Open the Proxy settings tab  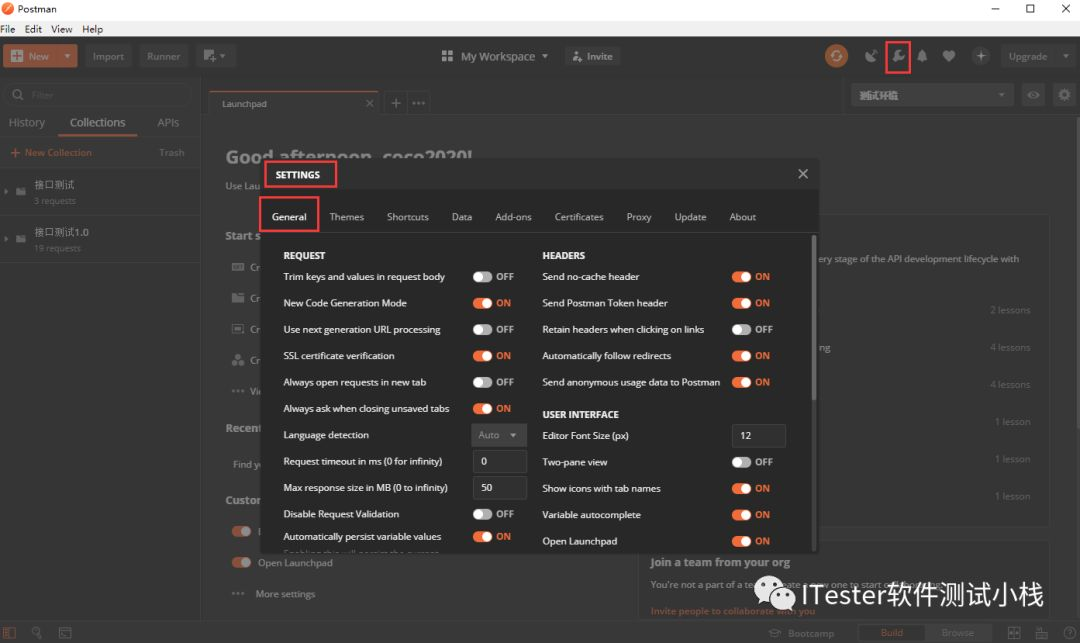coord(638,217)
